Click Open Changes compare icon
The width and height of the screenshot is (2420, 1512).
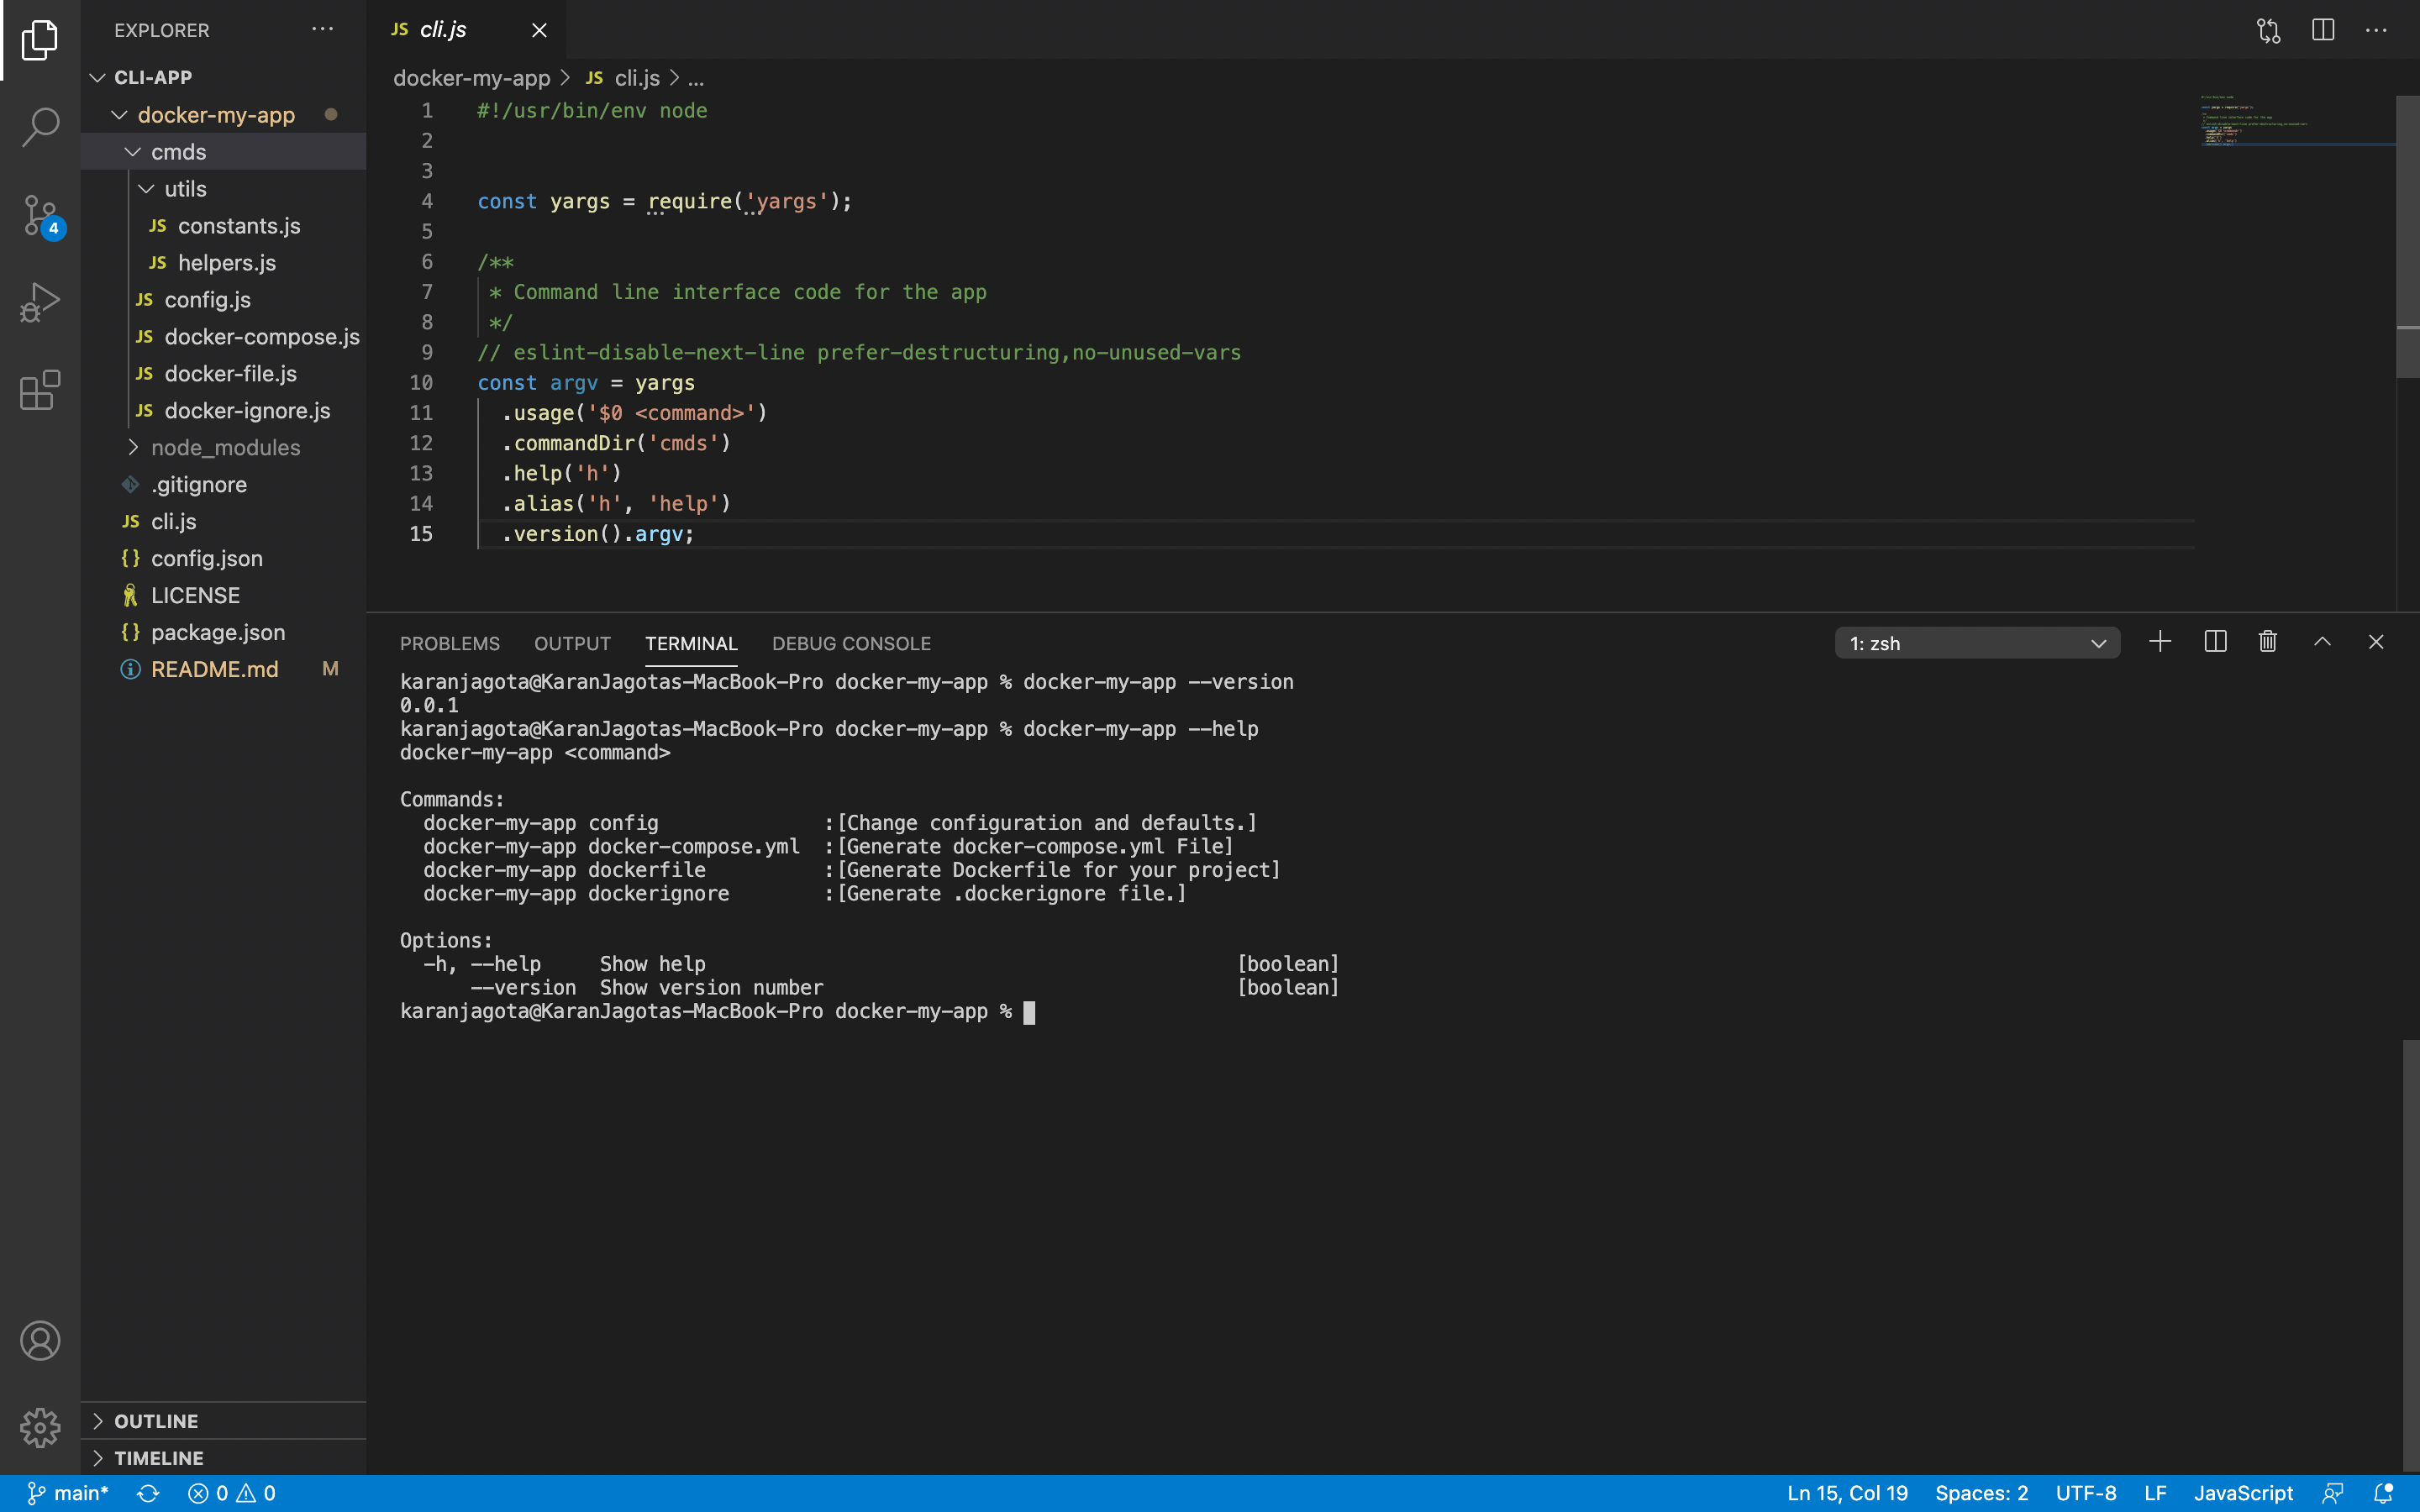click(x=2268, y=30)
